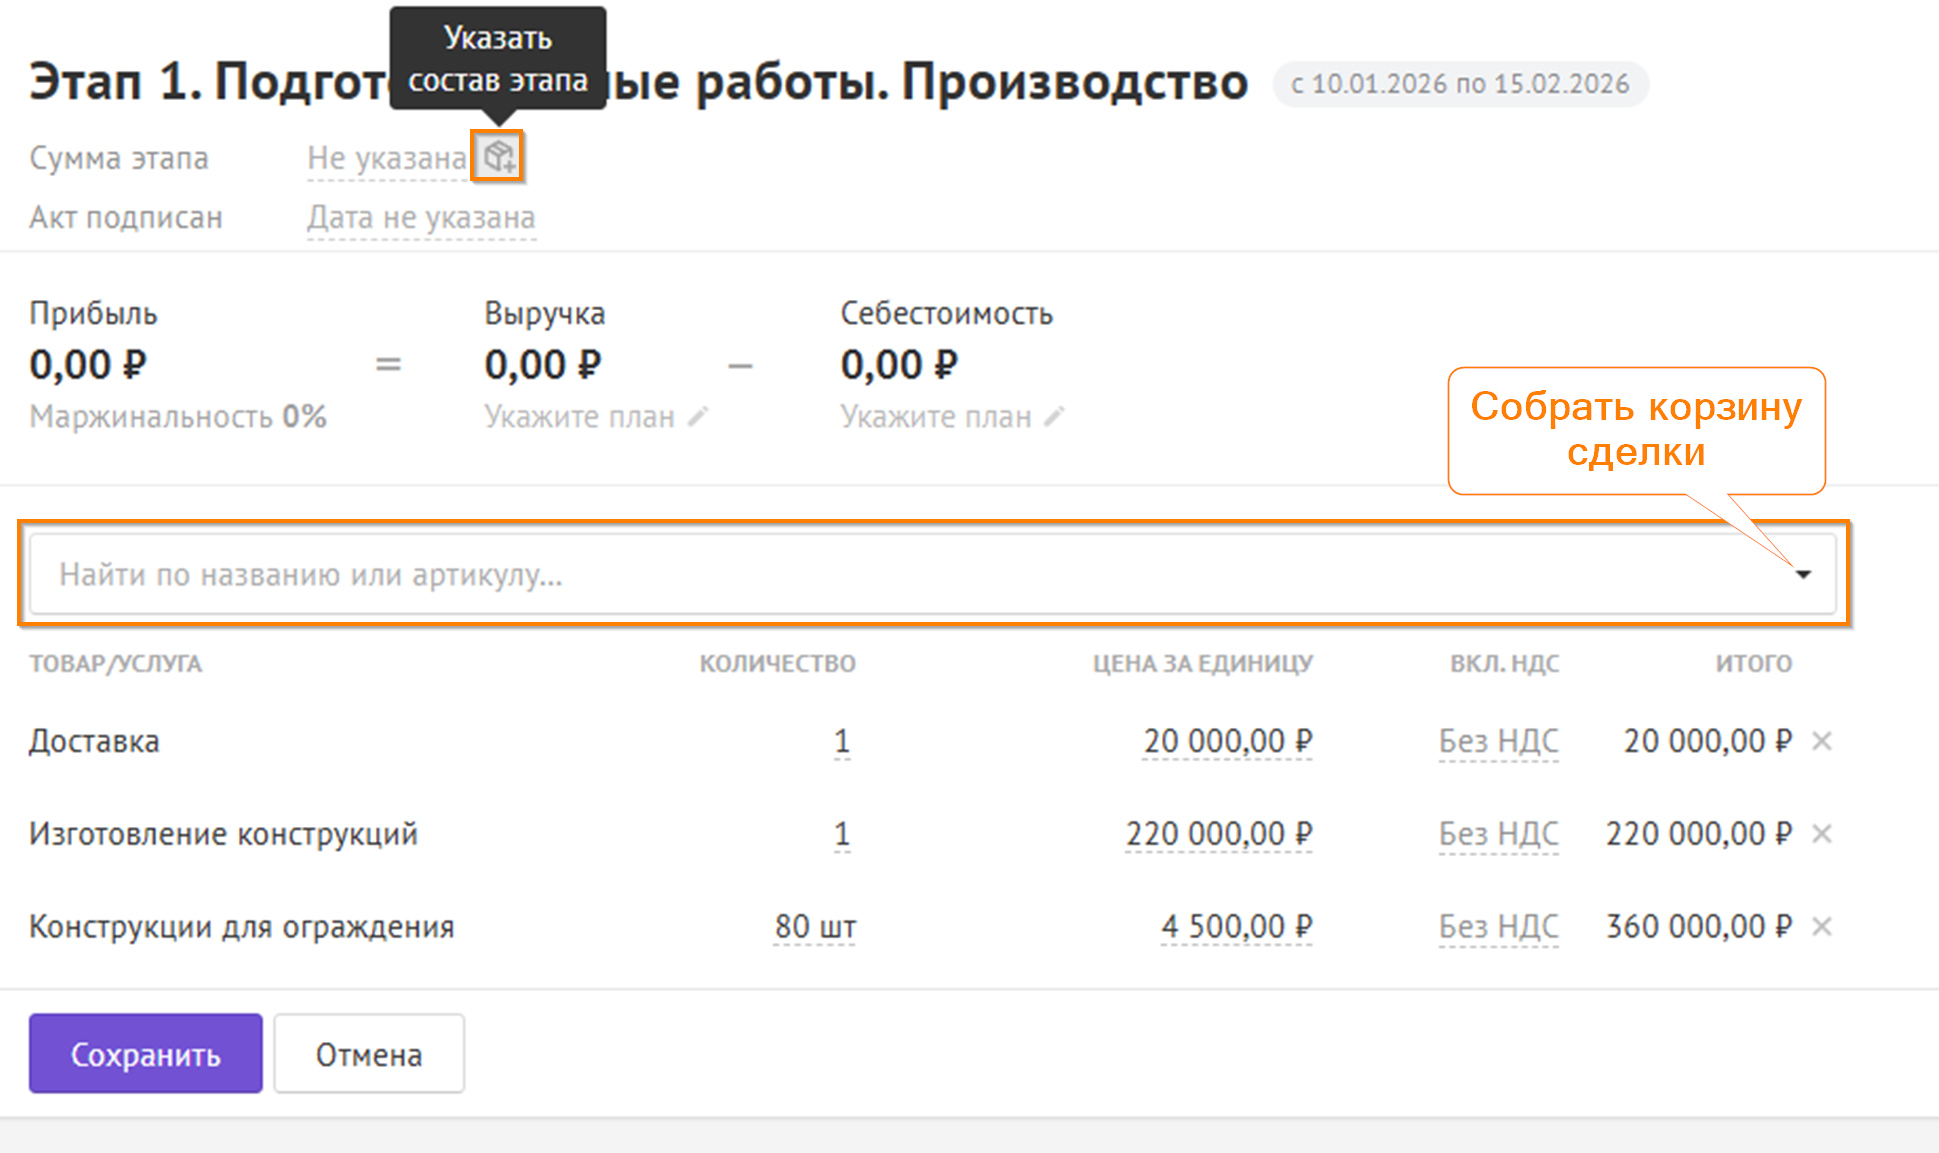Edit stage sum 'Не указана'
Screen dimensions: 1939x1153
[386, 158]
